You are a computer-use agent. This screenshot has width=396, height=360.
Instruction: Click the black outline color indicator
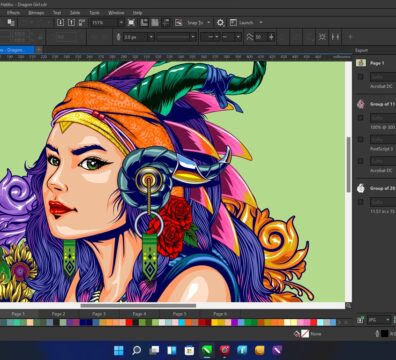point(384,333)
